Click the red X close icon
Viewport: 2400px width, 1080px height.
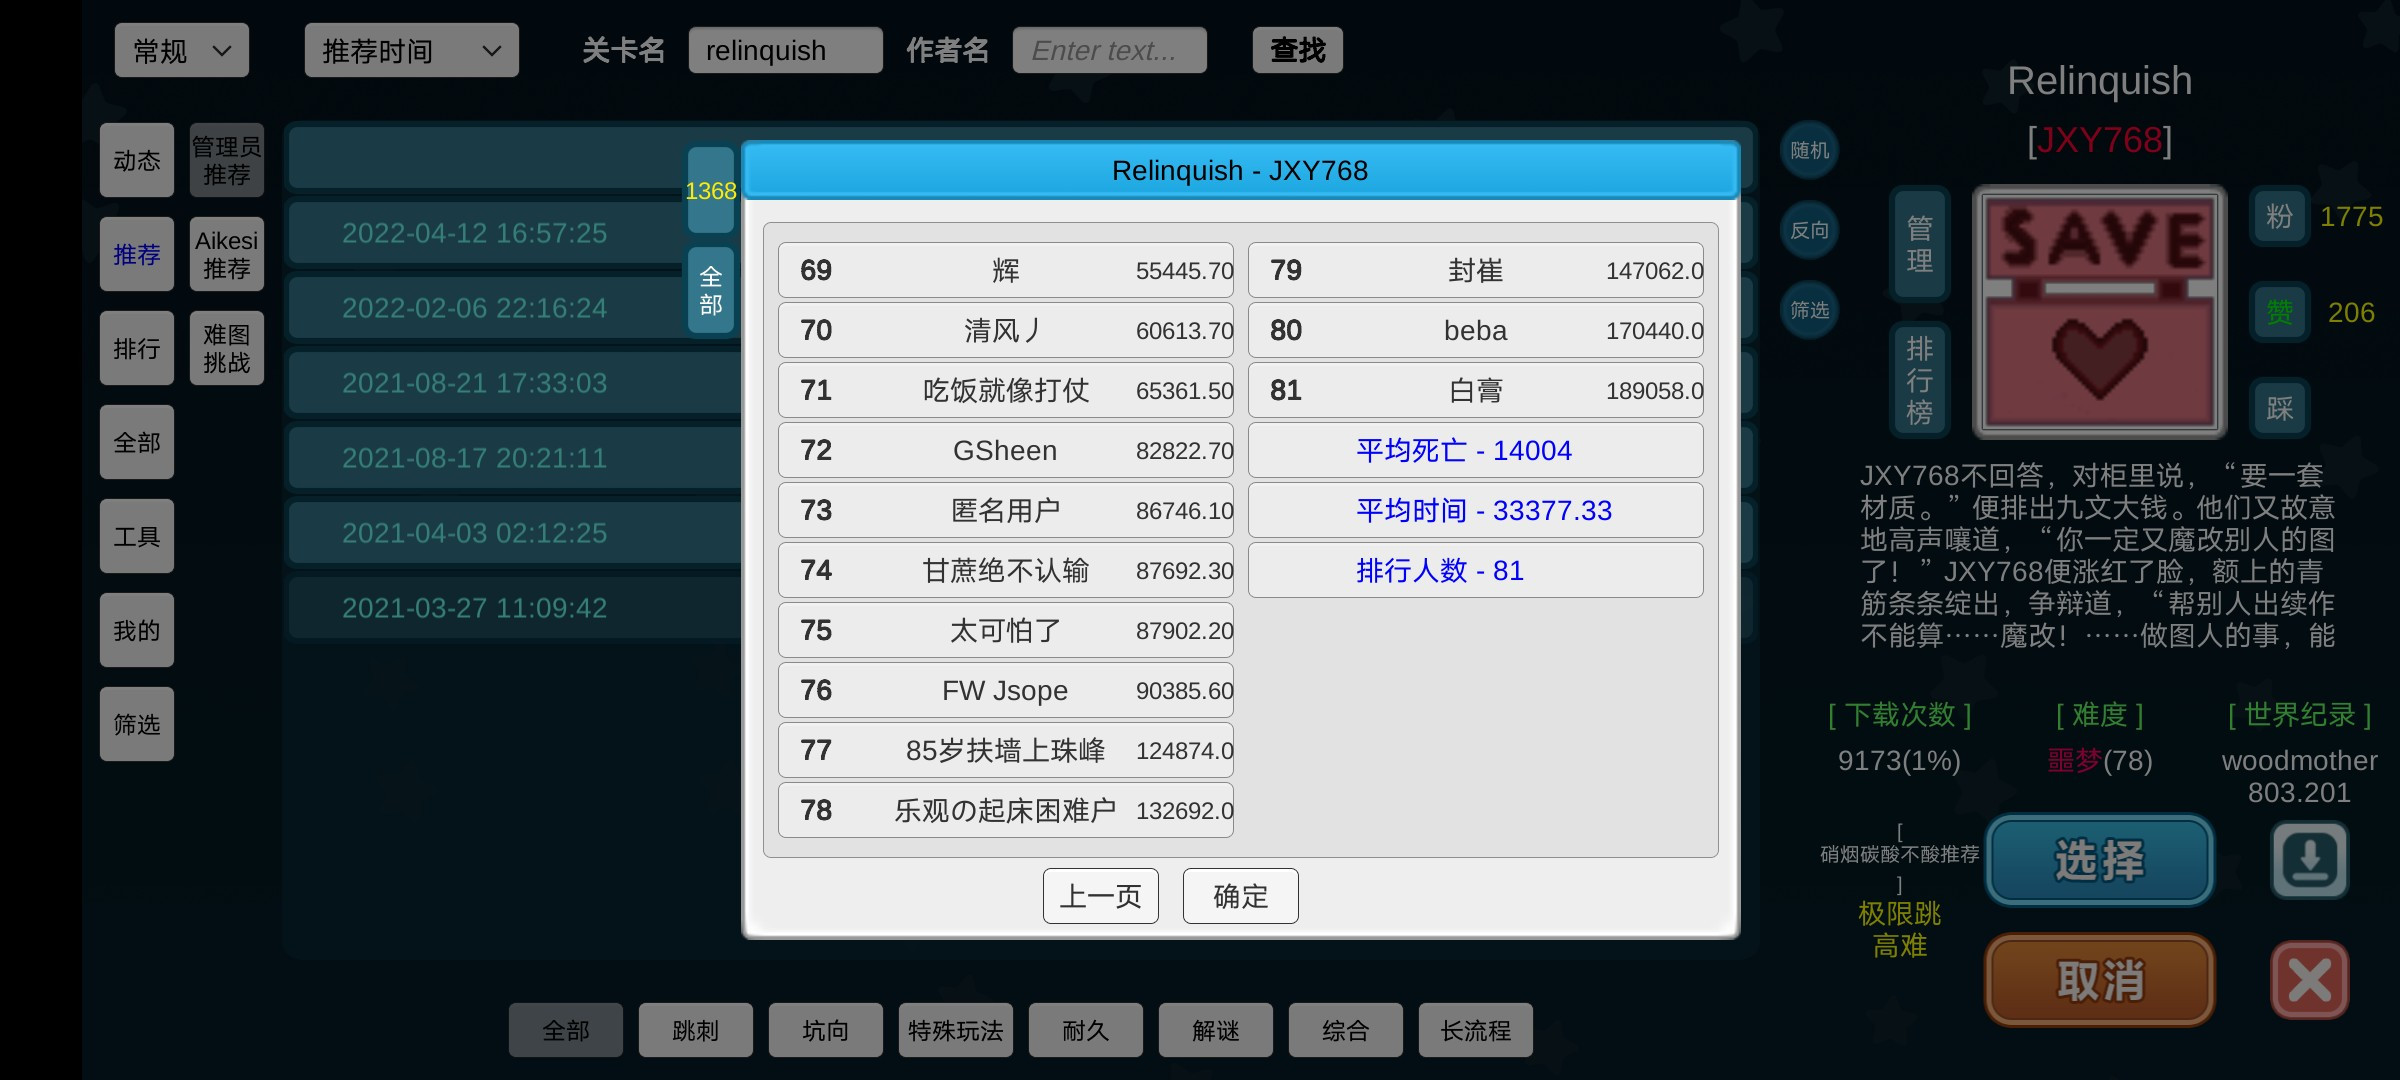[2309, 980]
